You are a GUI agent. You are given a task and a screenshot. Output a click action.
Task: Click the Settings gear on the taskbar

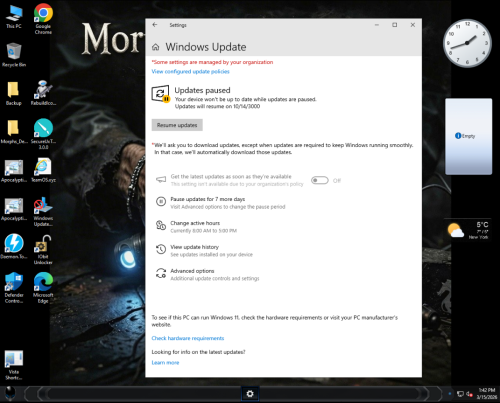[x=250, y=394]
